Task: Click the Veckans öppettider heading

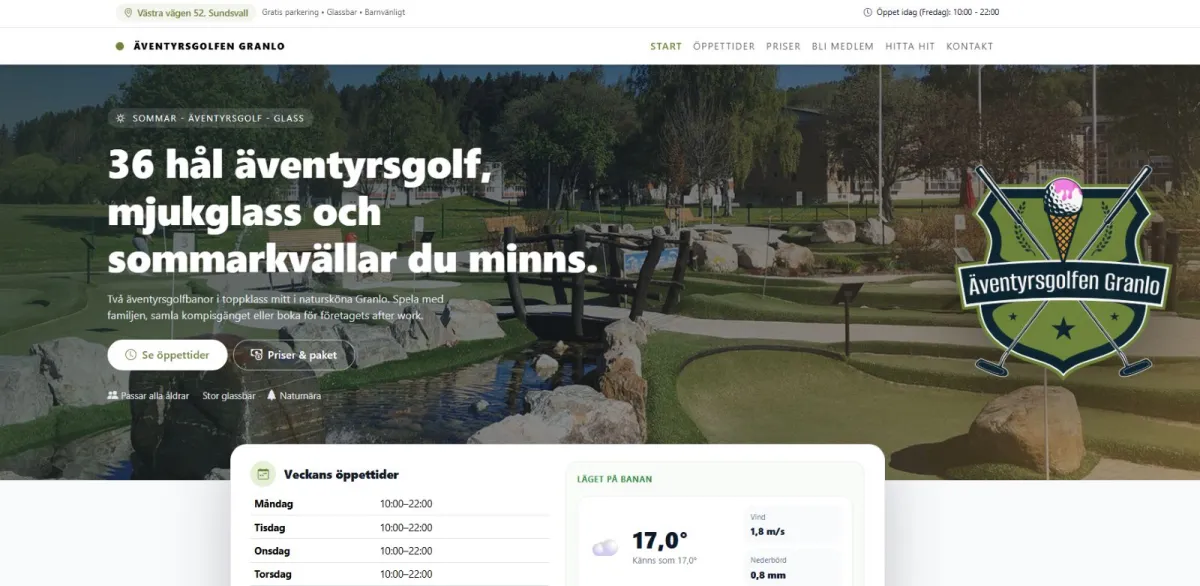Action: (341, 474)
